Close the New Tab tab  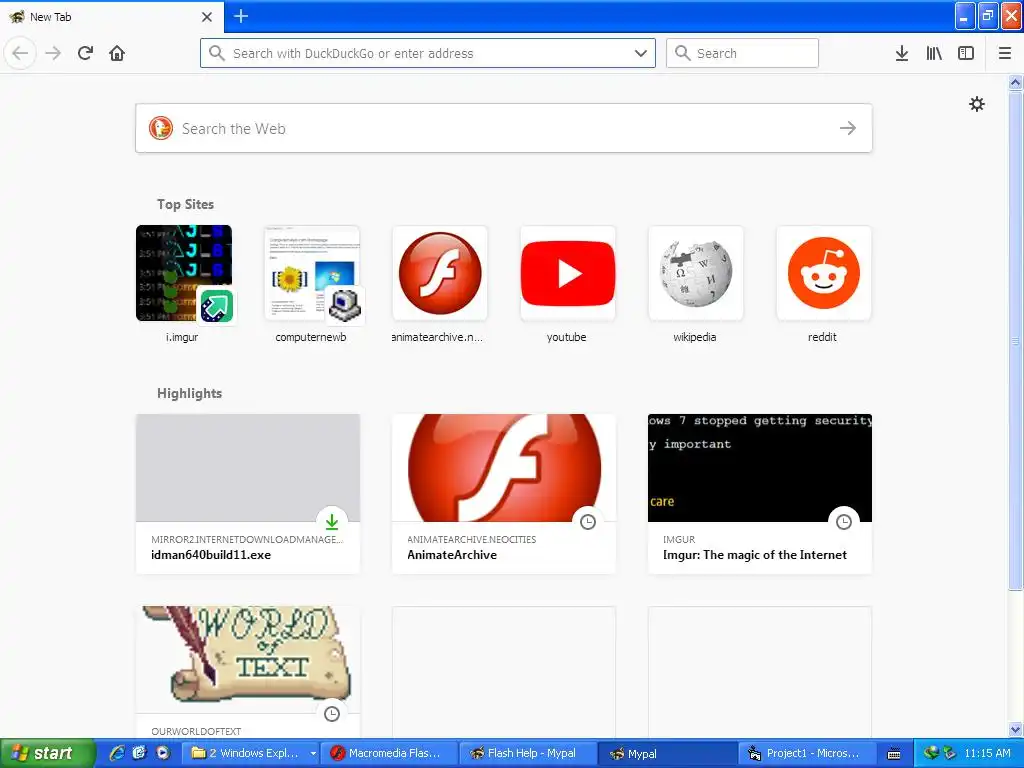point(207,17)
